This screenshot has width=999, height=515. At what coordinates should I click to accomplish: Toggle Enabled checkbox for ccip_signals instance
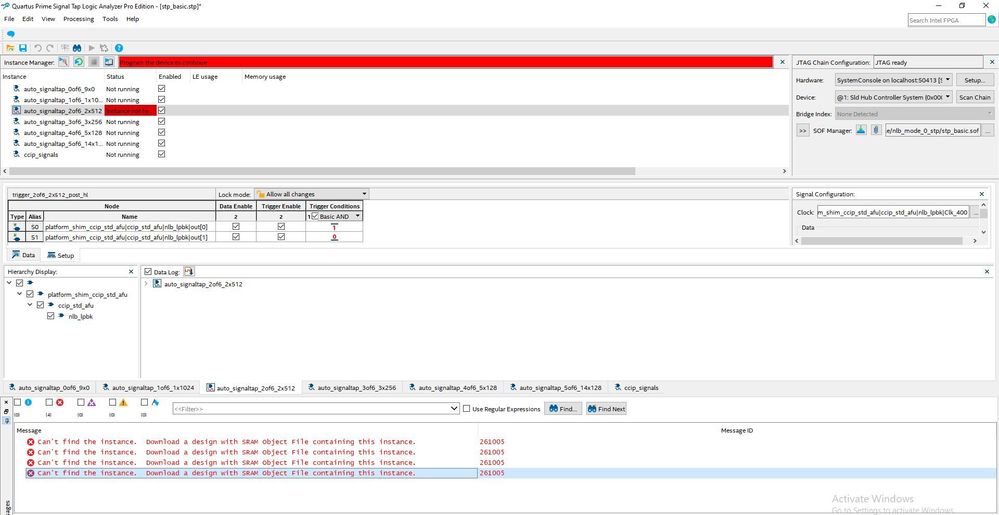[161, 154]
